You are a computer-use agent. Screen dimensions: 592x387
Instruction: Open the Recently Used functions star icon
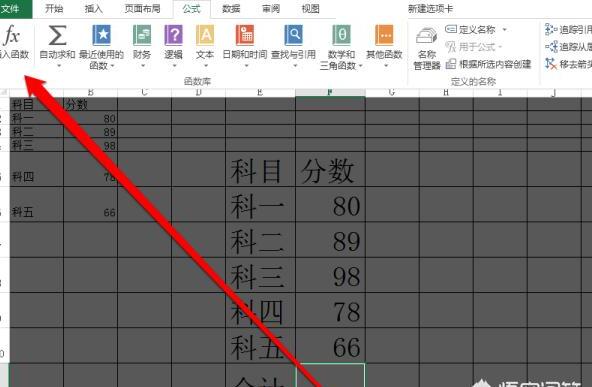[102, 35]
